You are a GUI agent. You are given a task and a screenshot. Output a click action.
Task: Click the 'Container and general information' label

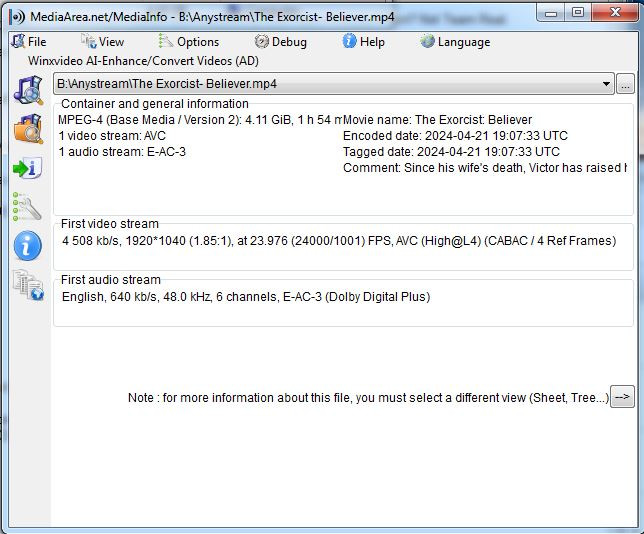point(155,104)
